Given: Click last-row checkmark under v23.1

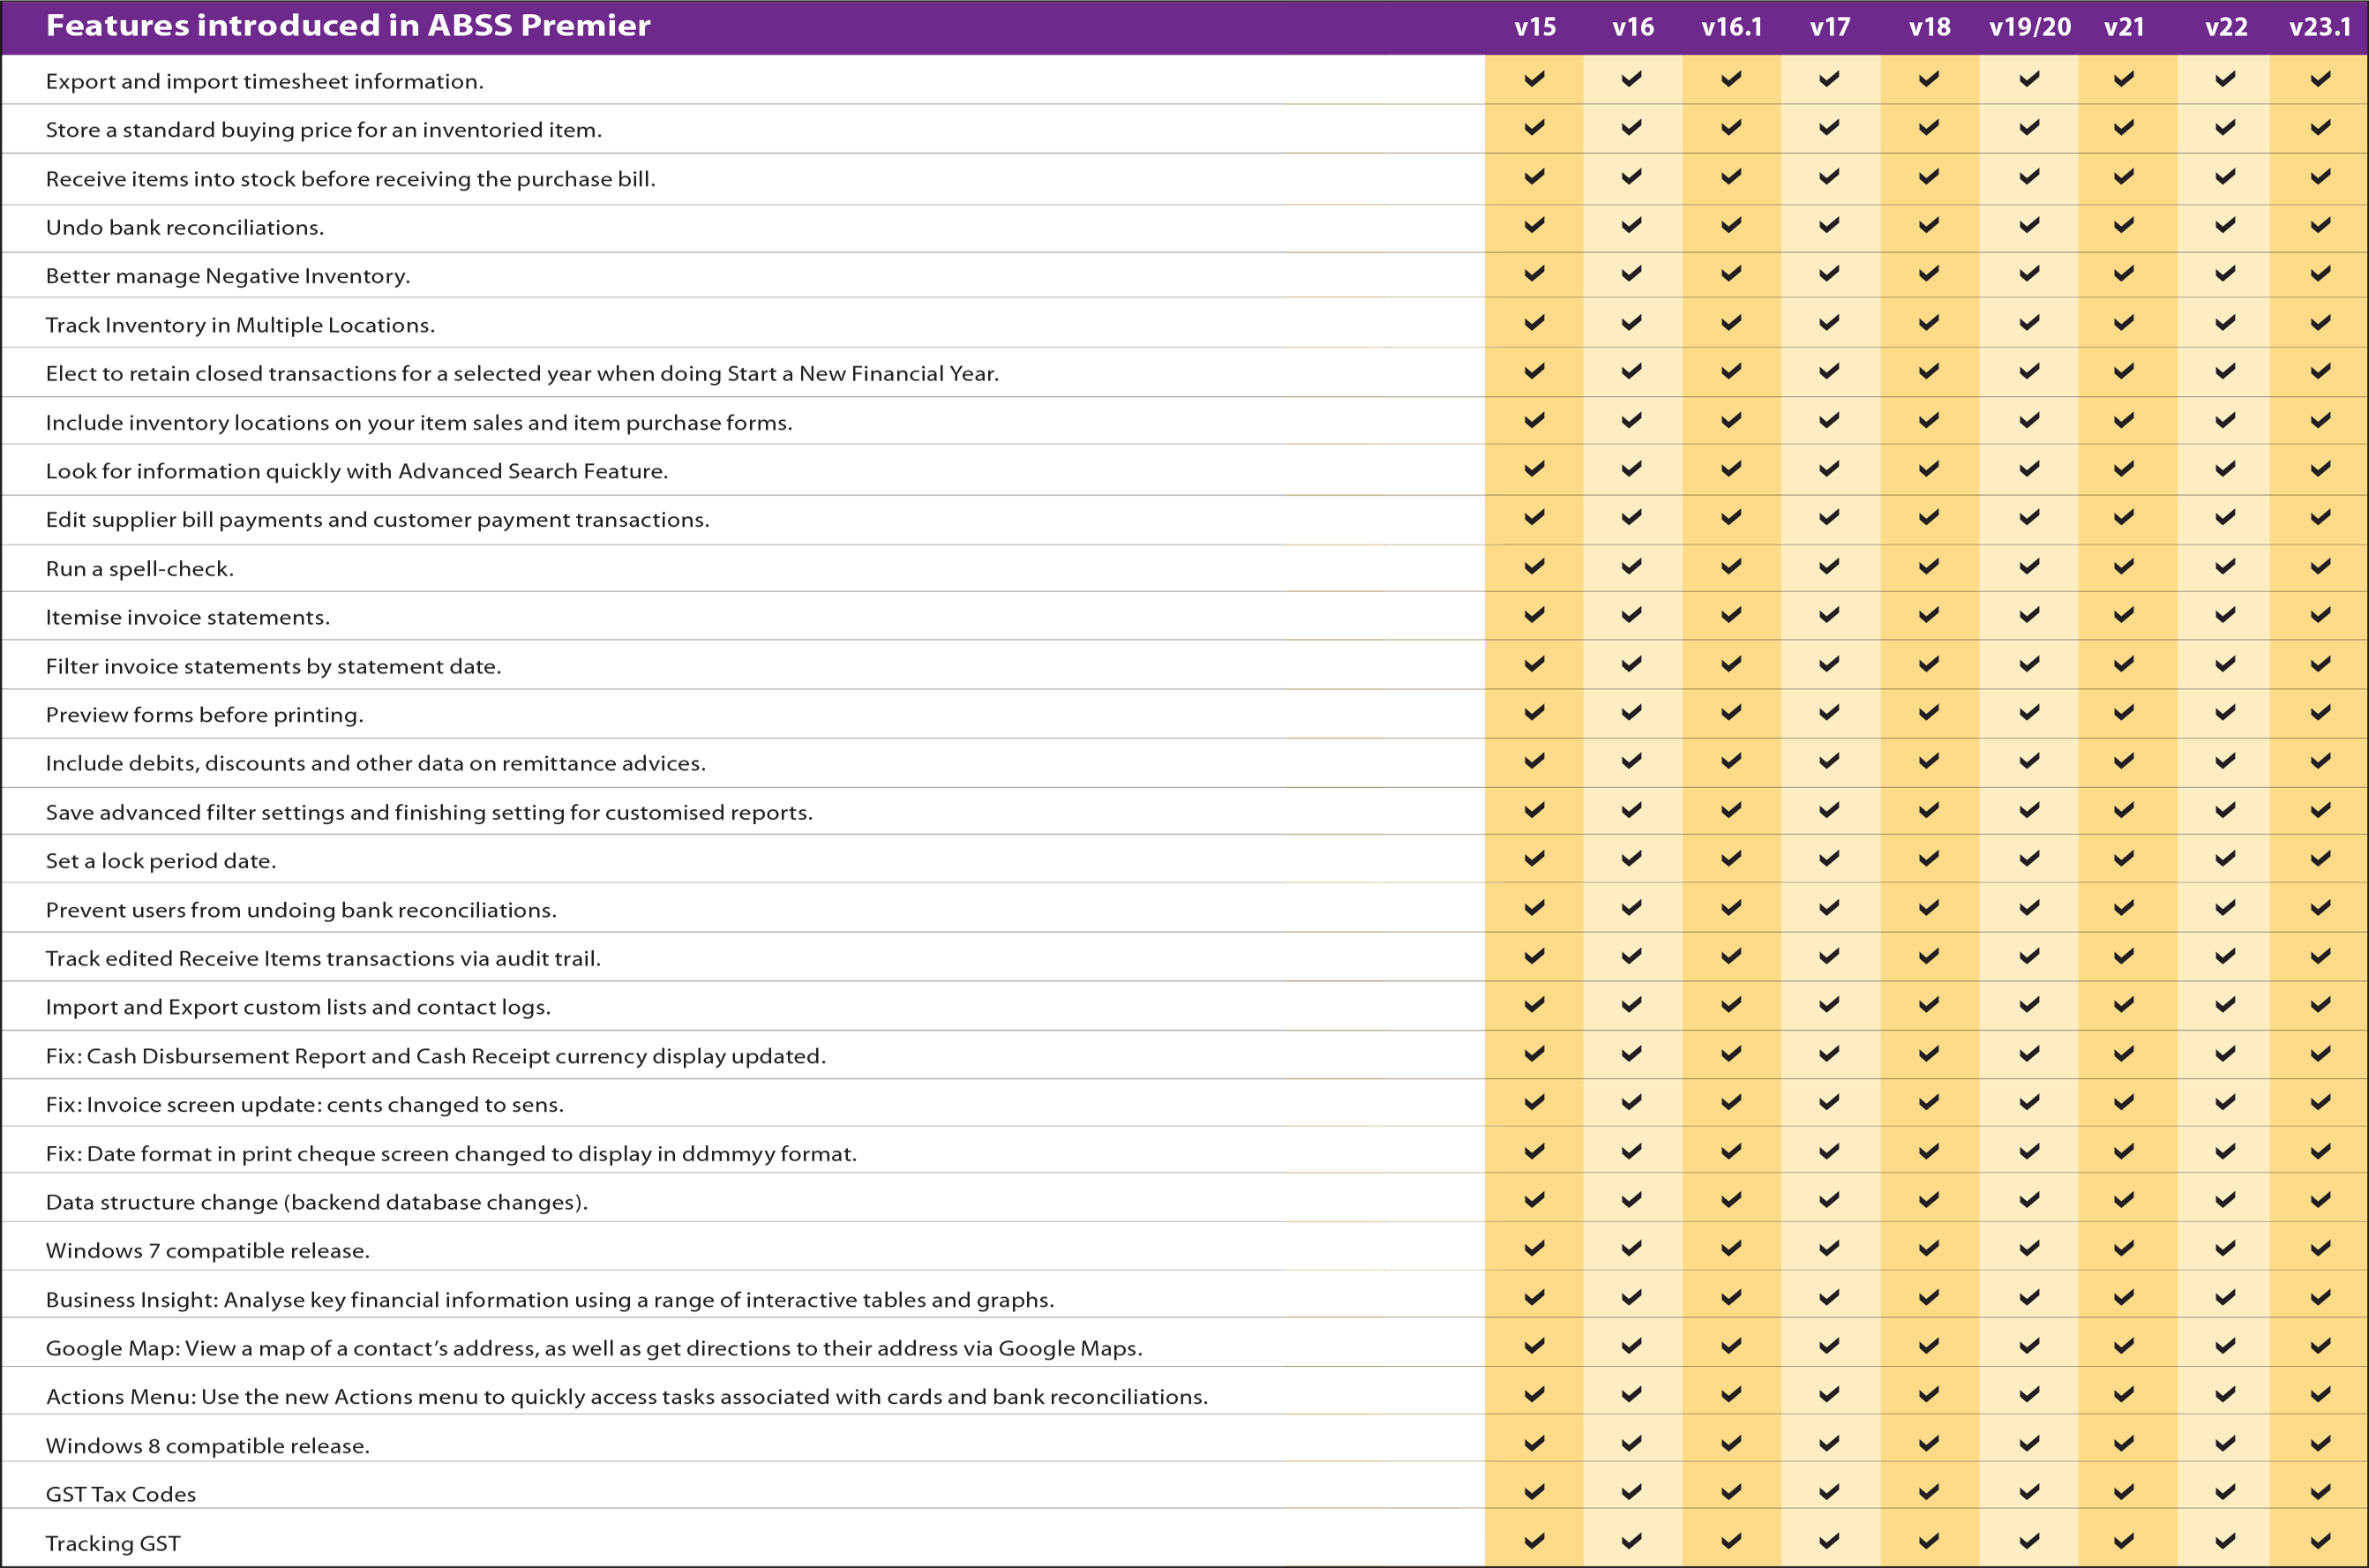Looking at the screenshot, I should point(2320,1540).
